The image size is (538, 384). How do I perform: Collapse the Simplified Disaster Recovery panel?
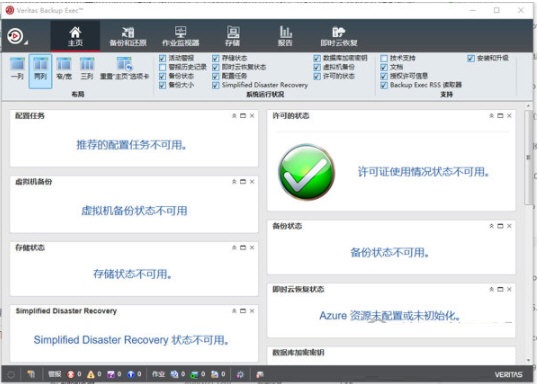tap(234, 311)
